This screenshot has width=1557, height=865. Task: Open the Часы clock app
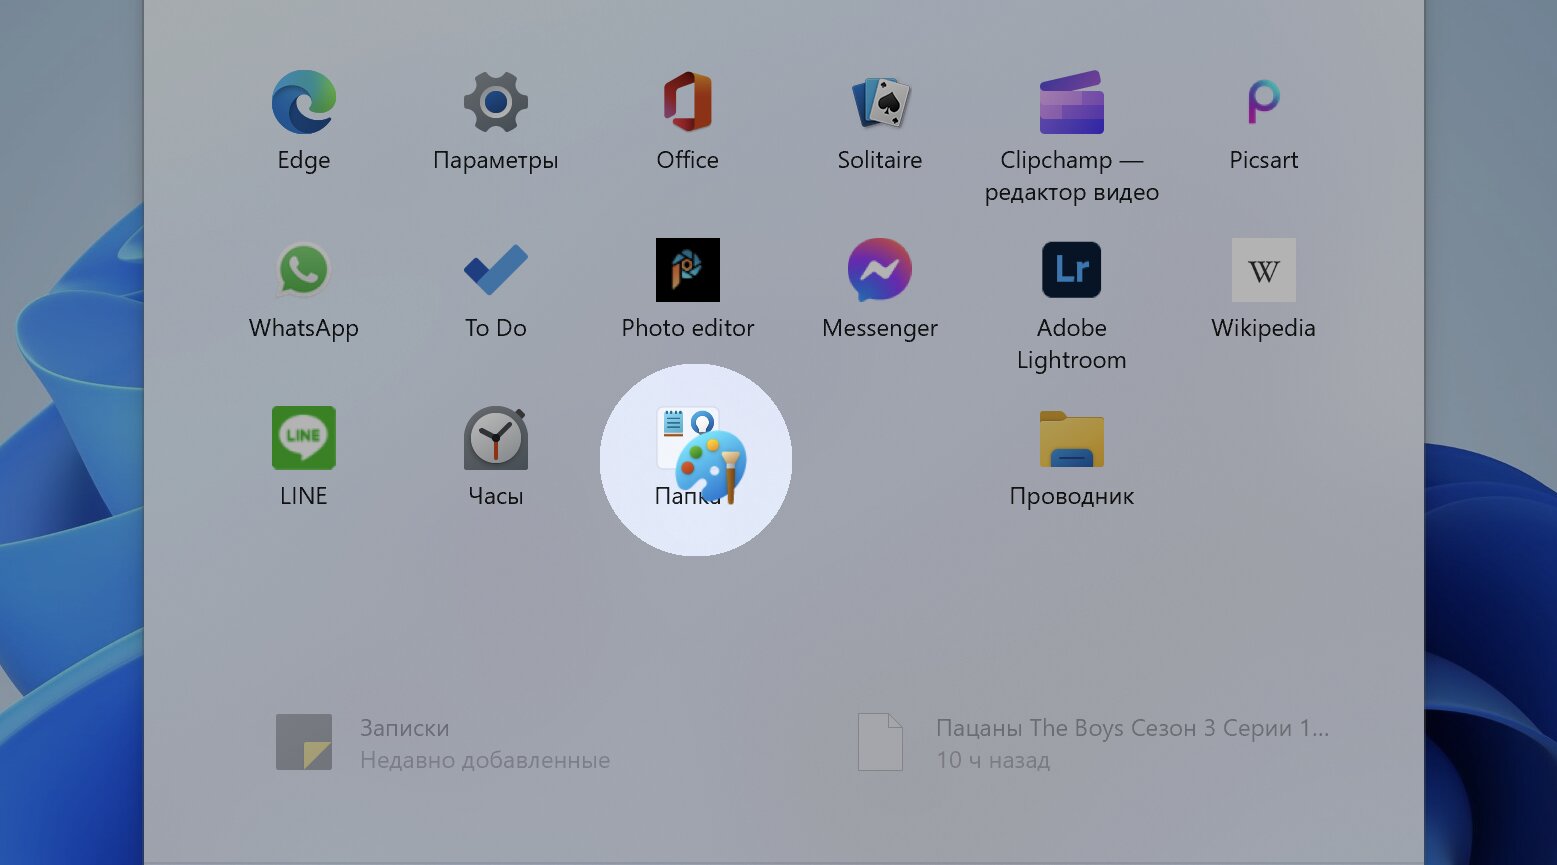[x=496, y=438]
